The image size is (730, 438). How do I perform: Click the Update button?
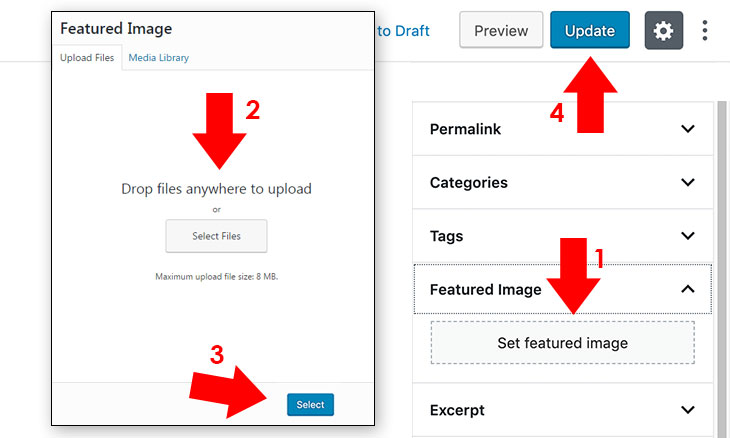590,31
